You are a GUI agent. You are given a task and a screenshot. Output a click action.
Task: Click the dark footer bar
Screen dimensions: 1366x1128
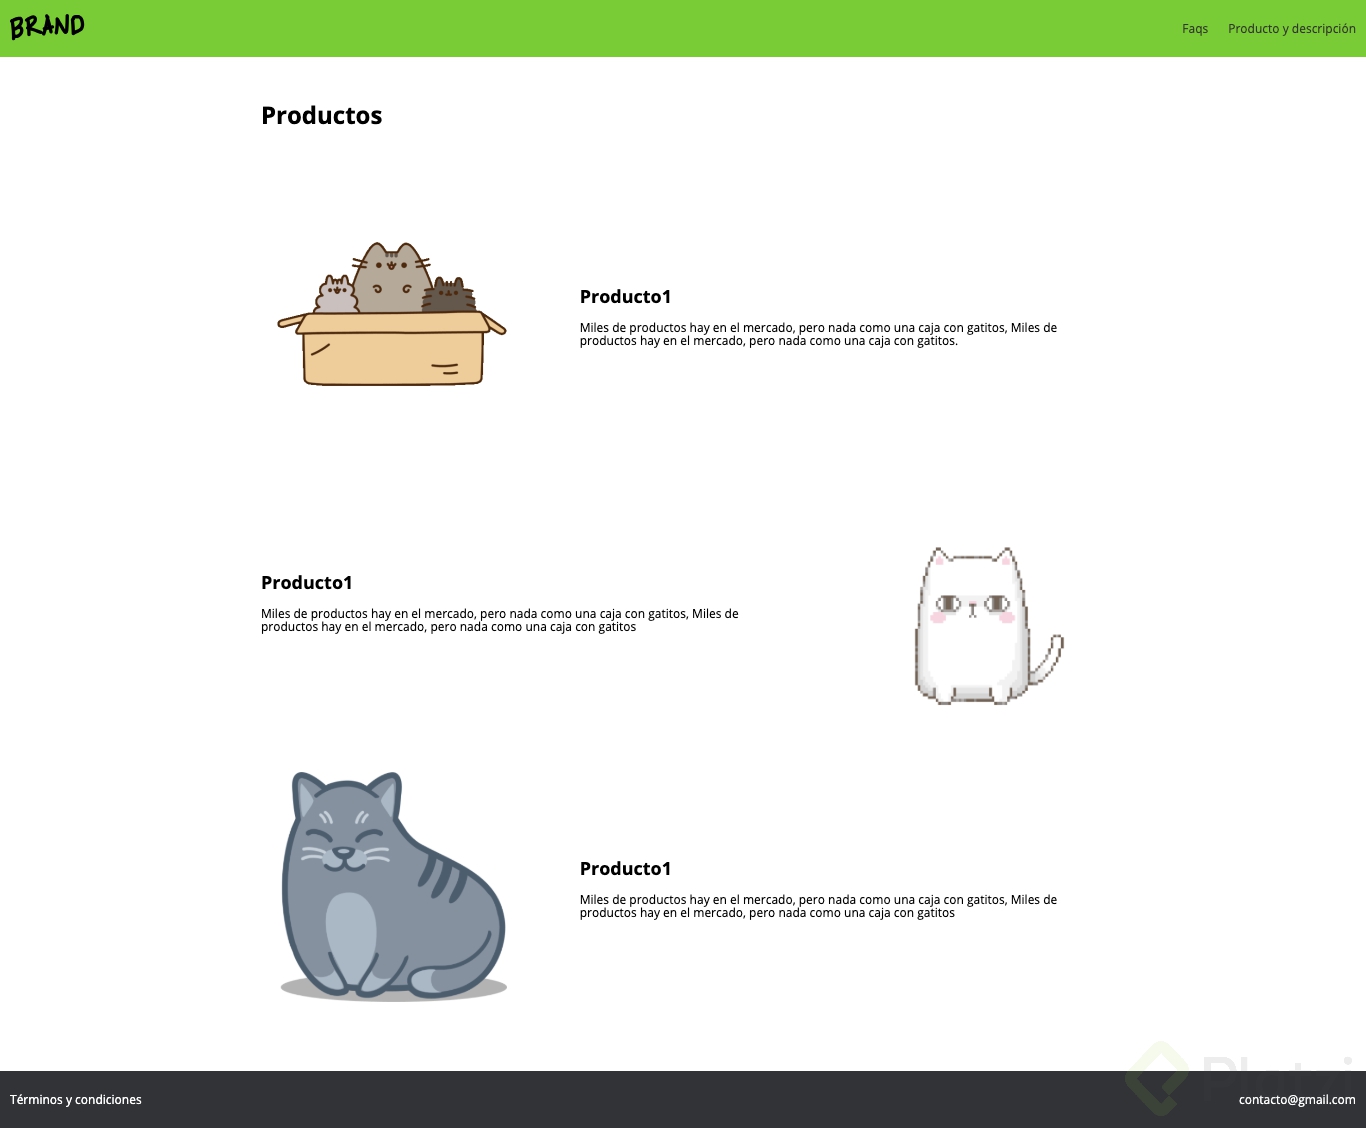[x=683, y=1099]
